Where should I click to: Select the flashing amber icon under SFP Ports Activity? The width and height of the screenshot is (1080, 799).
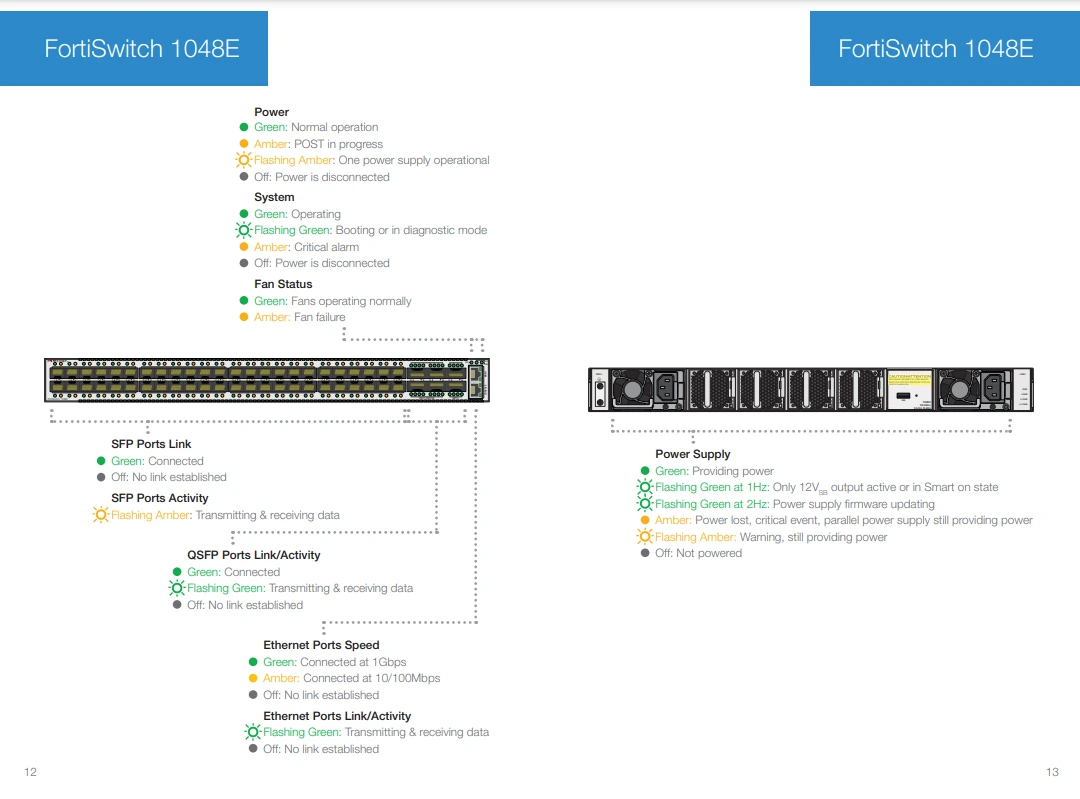pos(101,515)
